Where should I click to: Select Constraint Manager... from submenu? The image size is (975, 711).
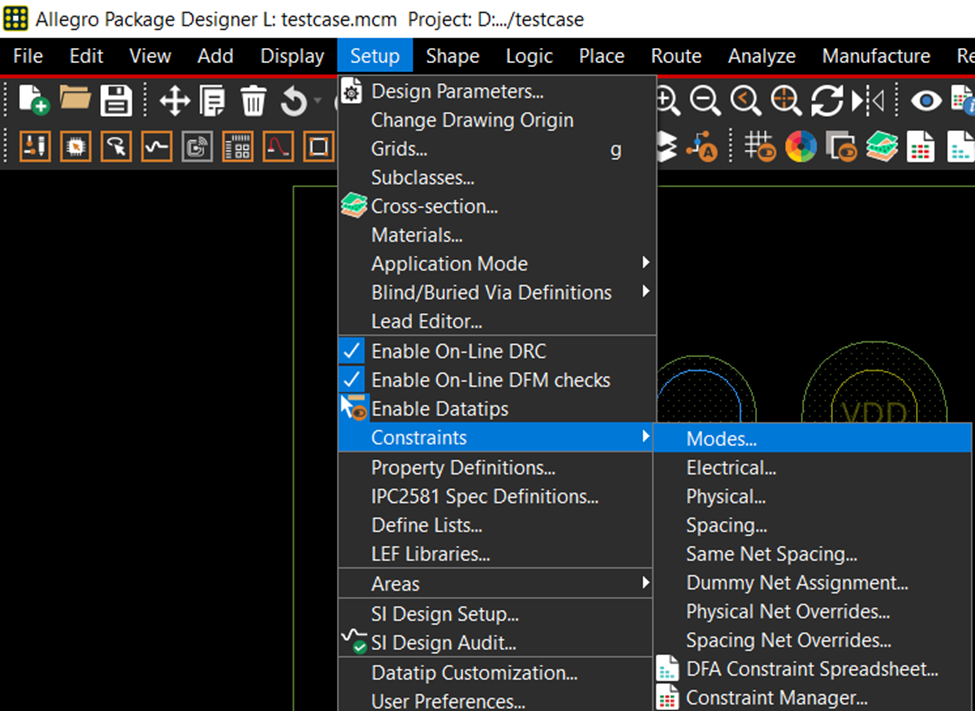point(776,698)
